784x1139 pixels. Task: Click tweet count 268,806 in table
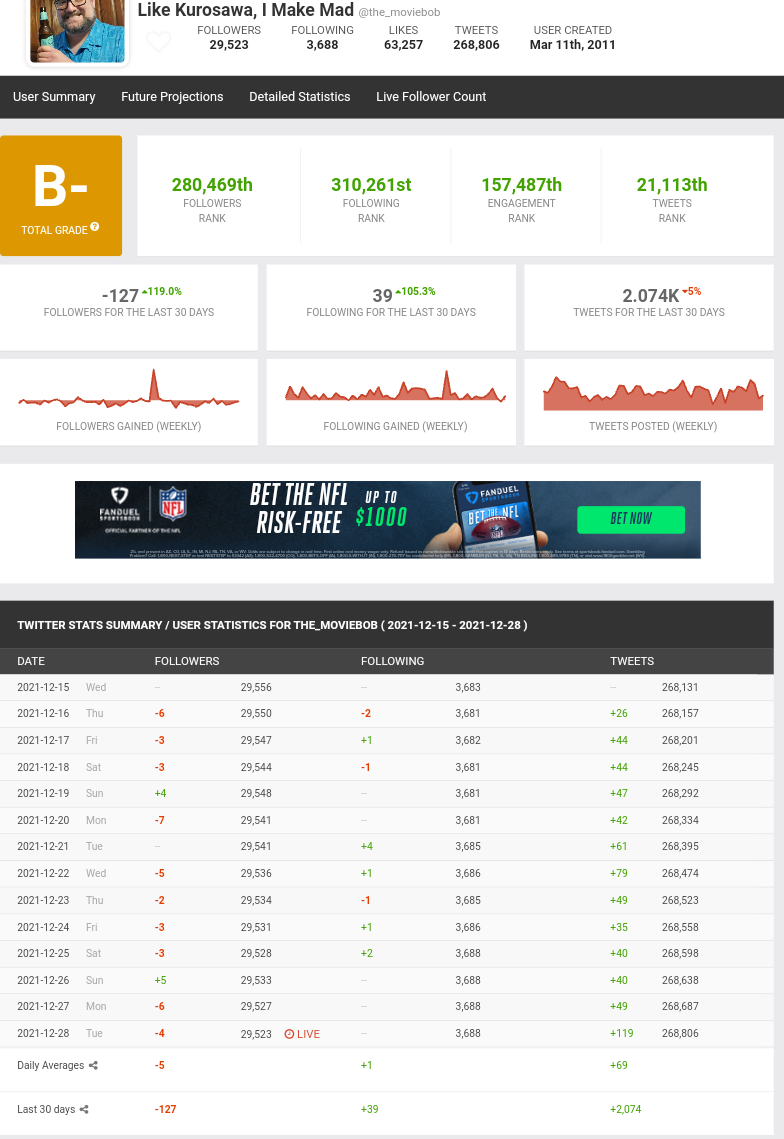click(x=680, y=1033)
